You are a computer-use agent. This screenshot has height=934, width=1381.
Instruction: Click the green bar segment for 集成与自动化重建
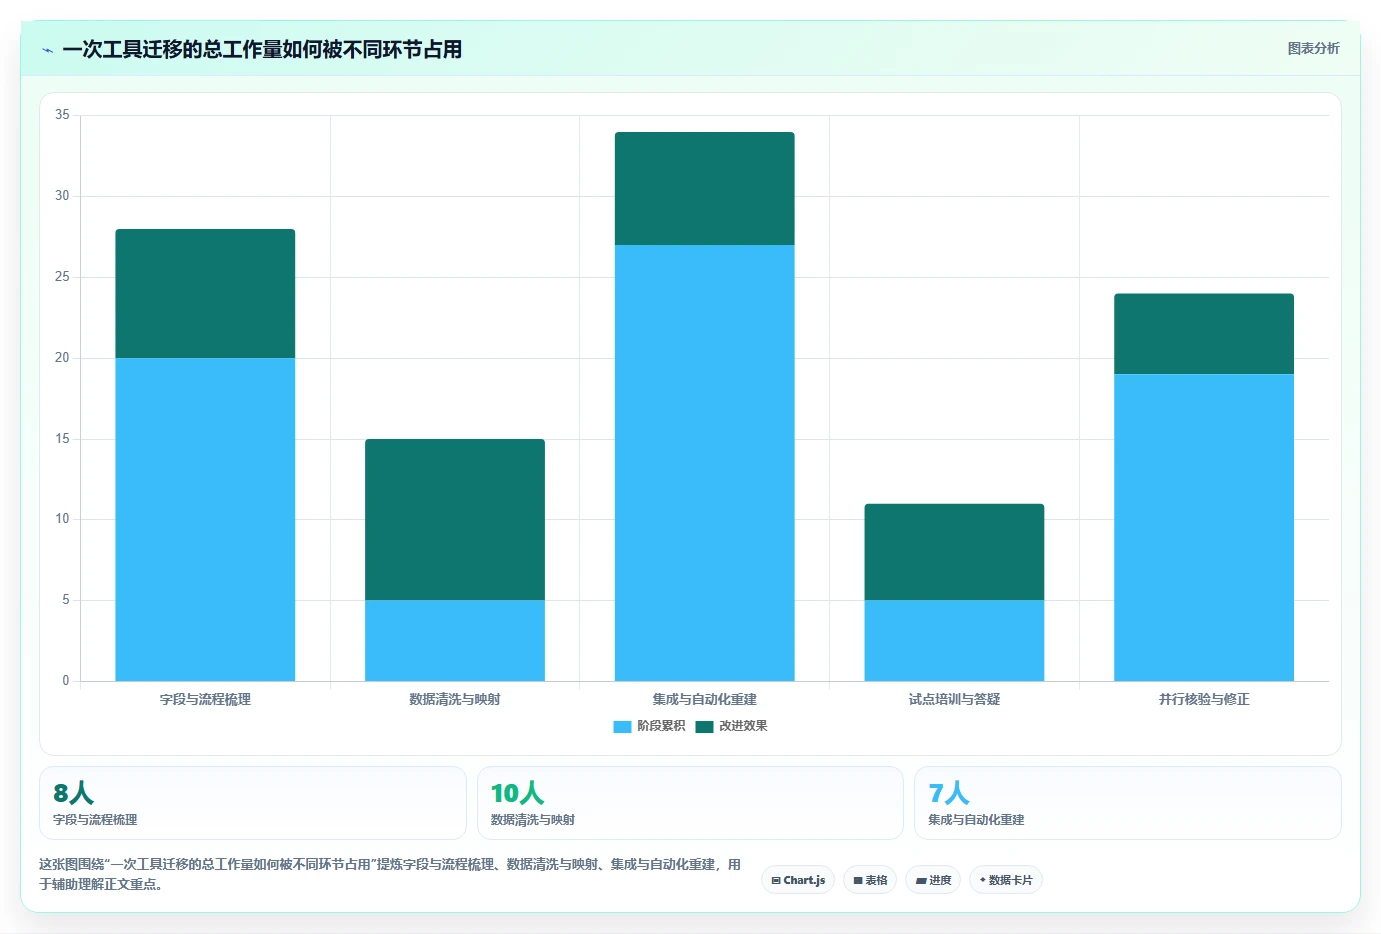tap(705, 188)
